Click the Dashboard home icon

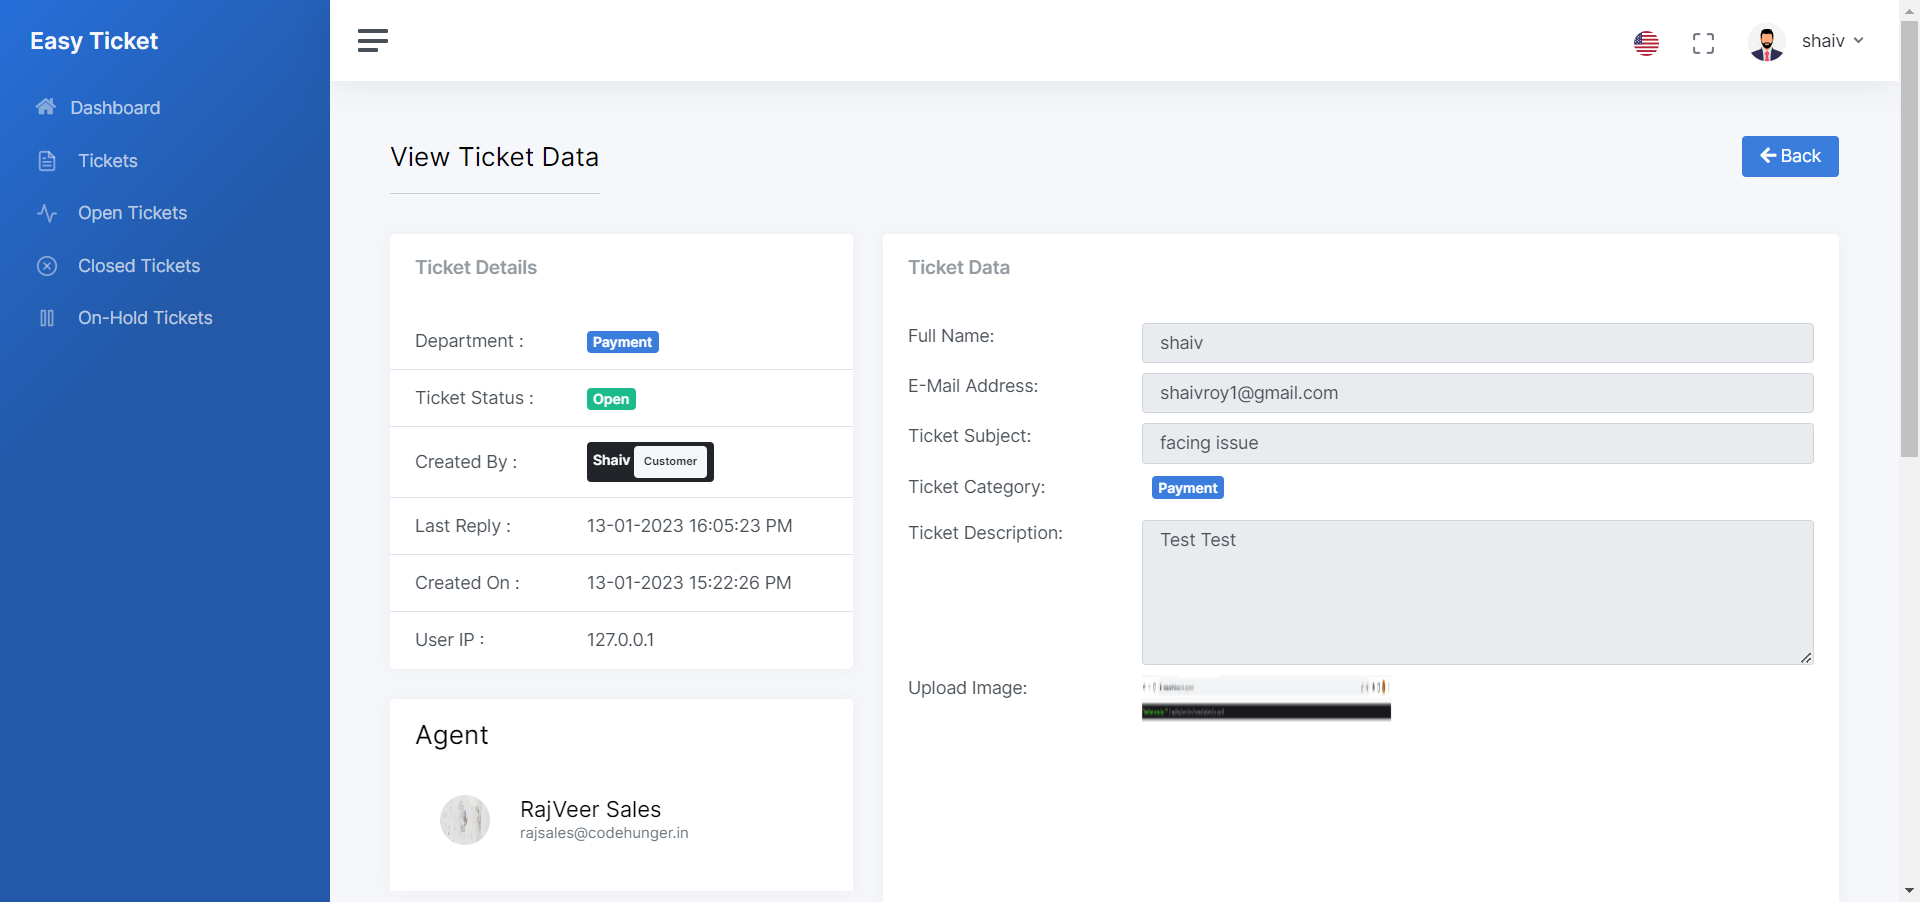tap(46, 107)
